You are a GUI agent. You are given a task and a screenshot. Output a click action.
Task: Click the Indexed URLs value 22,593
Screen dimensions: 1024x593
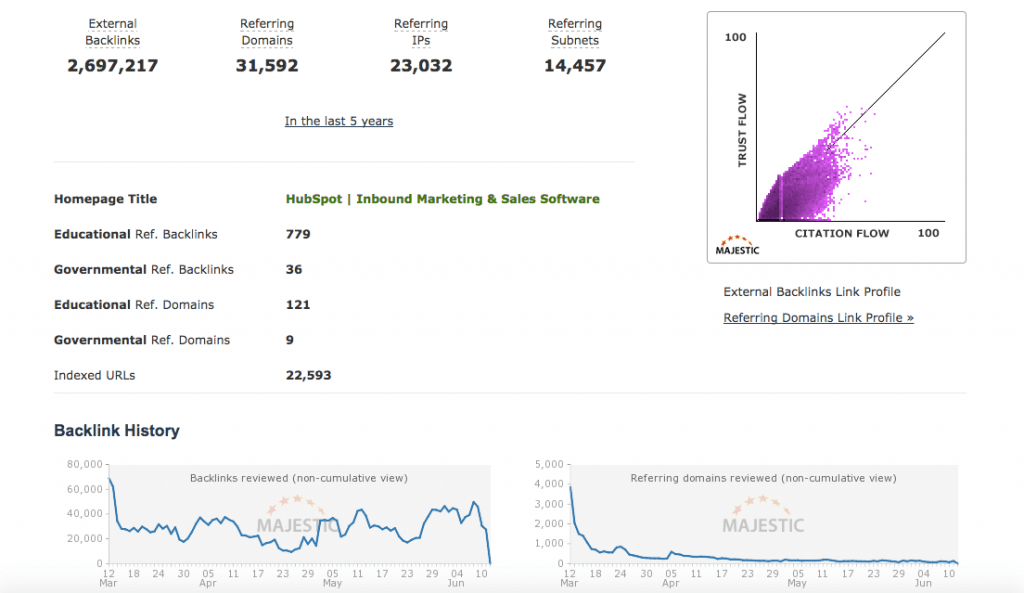(308, 375)
